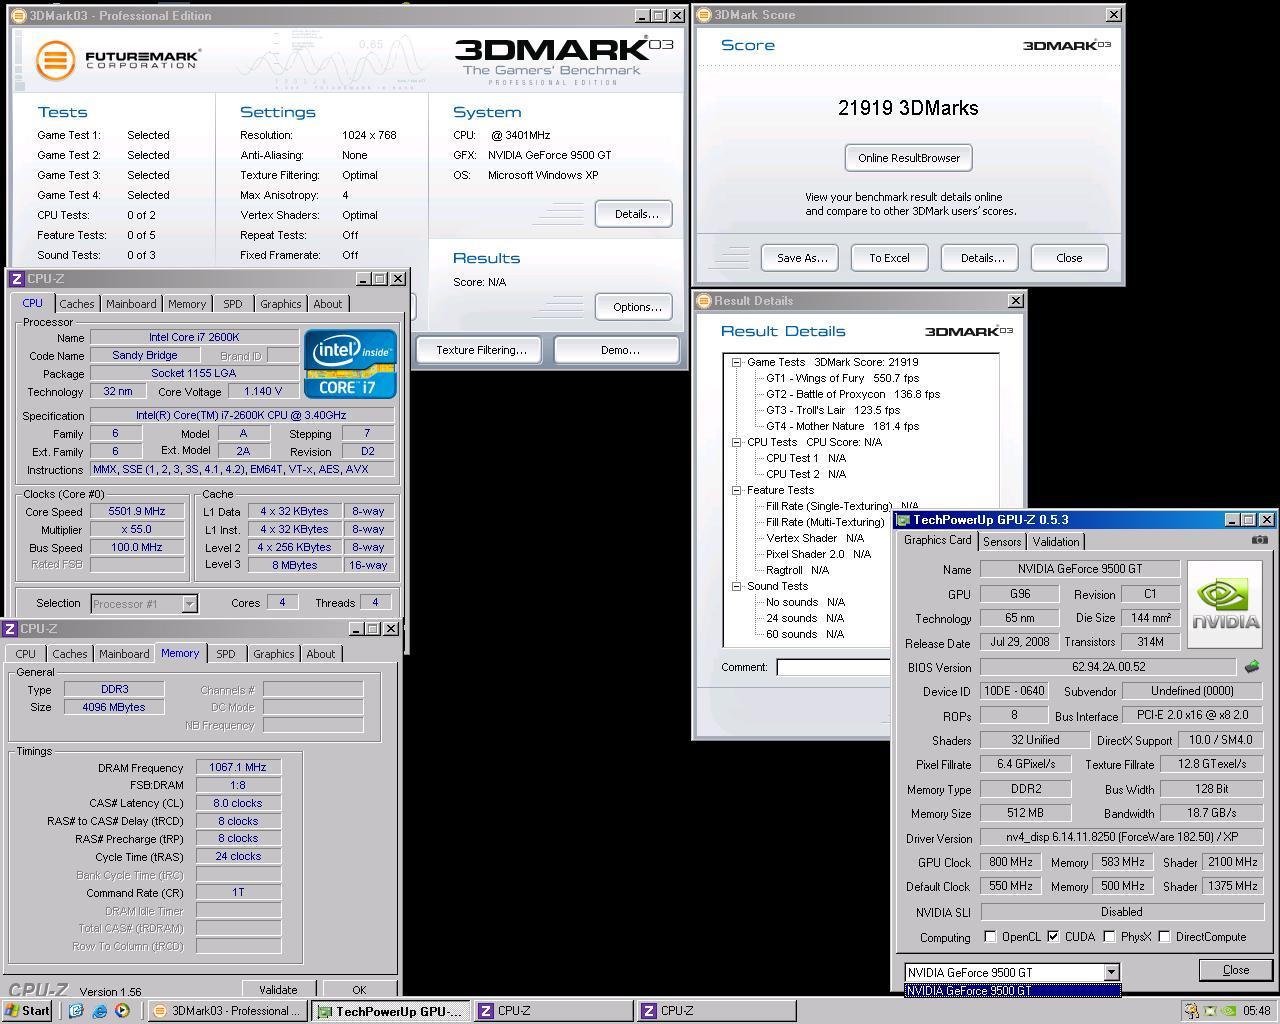Select GT4 - Mother Nature result
Viewport: 1280px width, 1024px height.
tap(842, 426)
